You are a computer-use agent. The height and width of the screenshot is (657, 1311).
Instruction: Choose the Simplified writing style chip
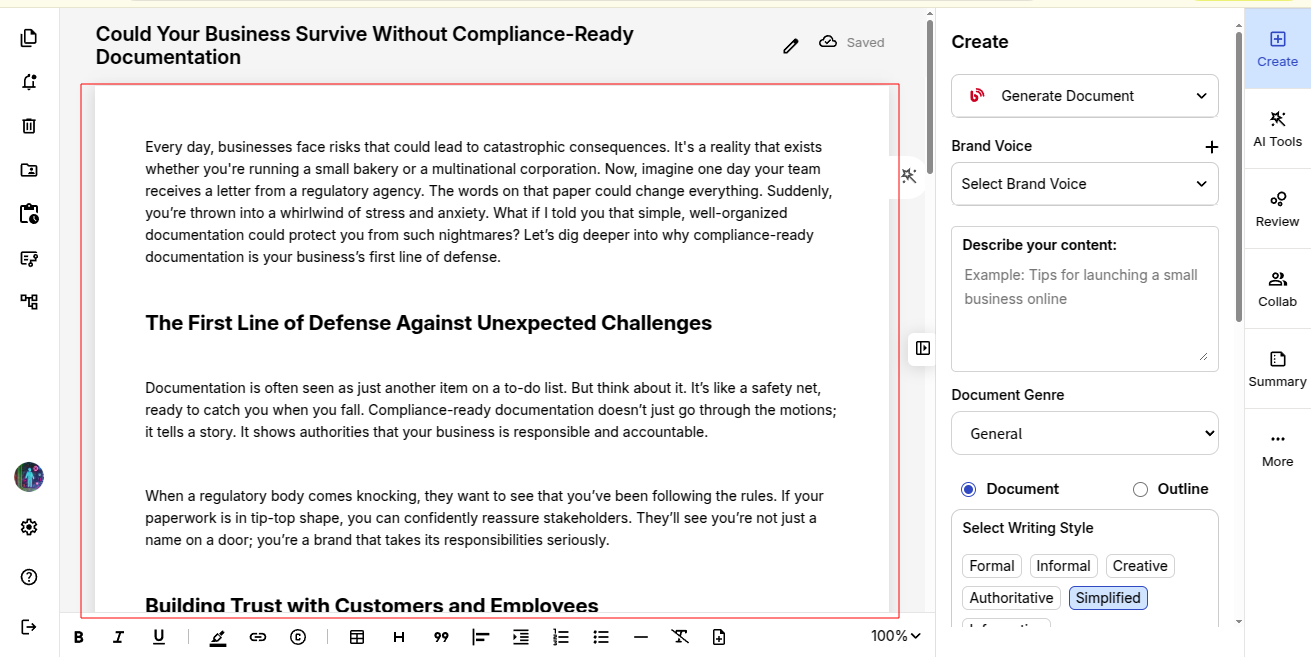(x=1108, y=598)
